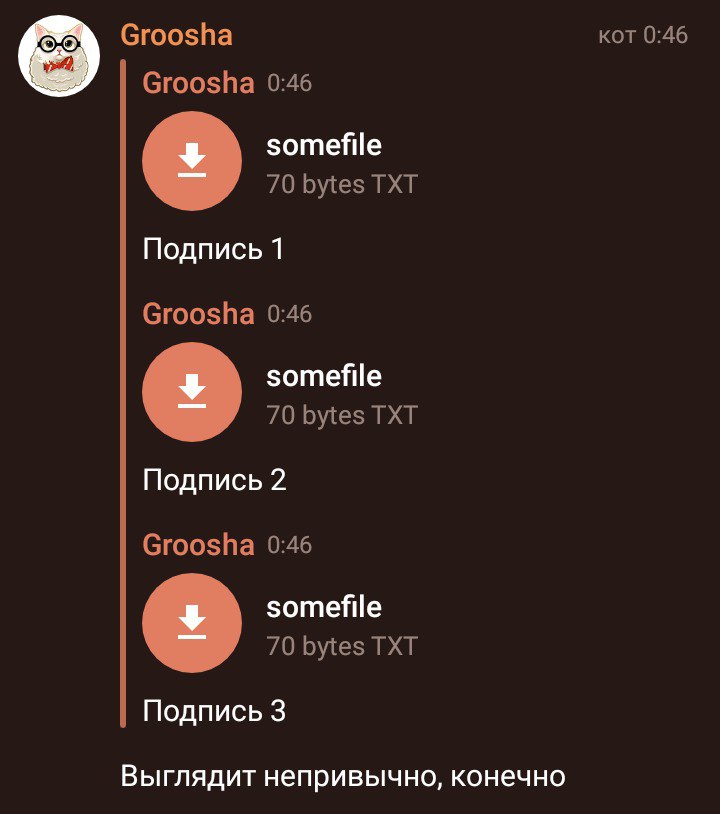Download second somefile attachment above Подпись 2
Image resolution: width=720 pixels, height=814 pixels.
[192, 392]
